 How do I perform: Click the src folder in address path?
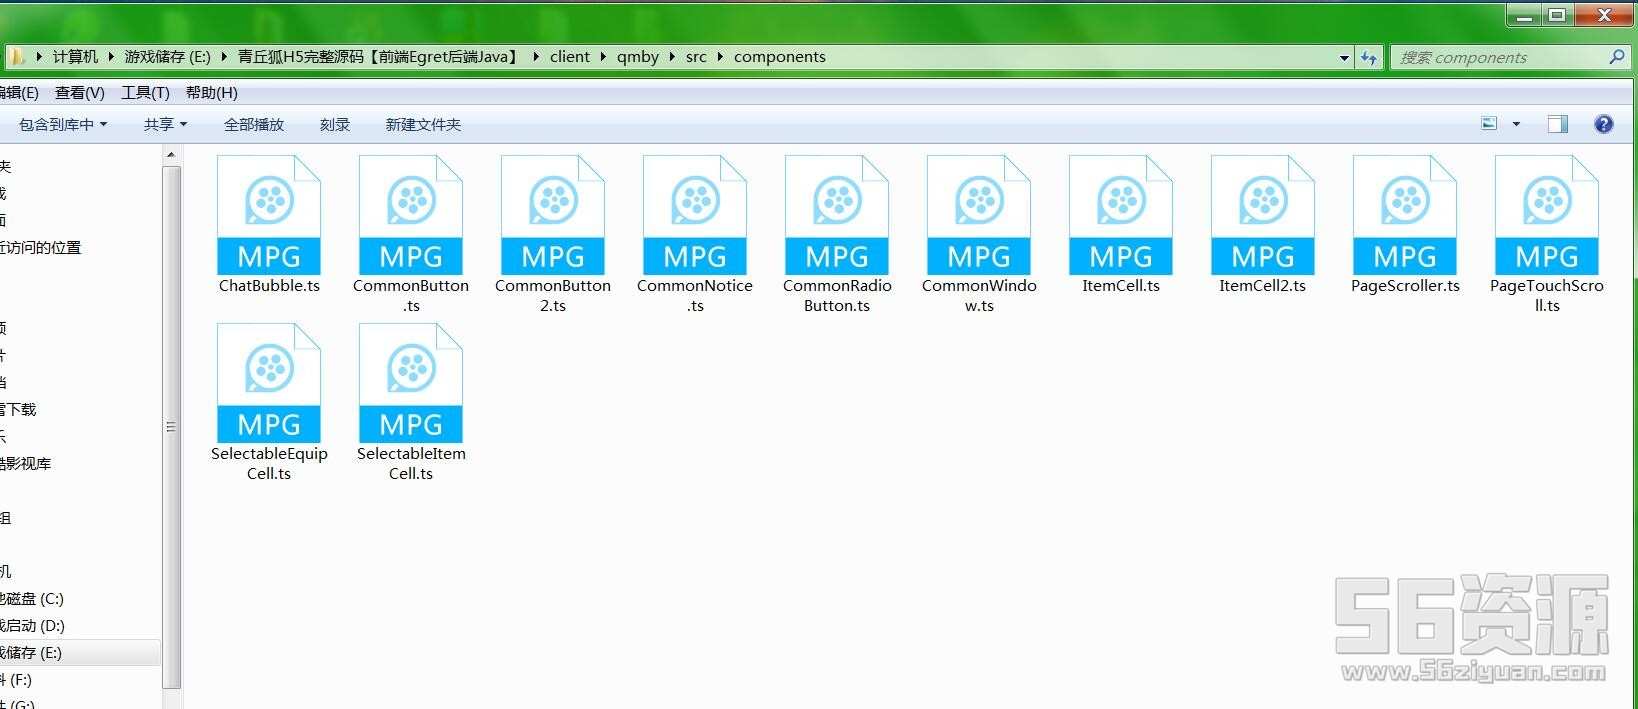point(696,57)
